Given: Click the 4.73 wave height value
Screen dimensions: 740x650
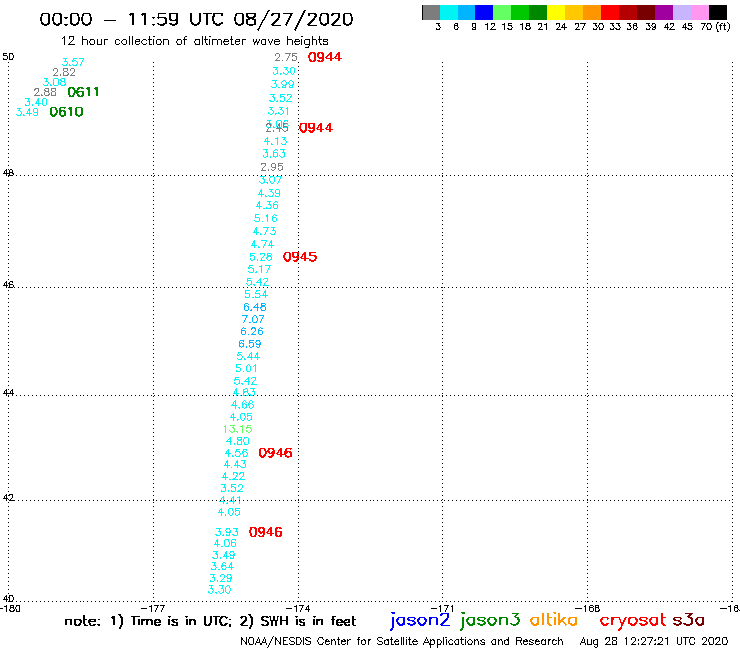Looking at the screenshot, I should point(264,231).
